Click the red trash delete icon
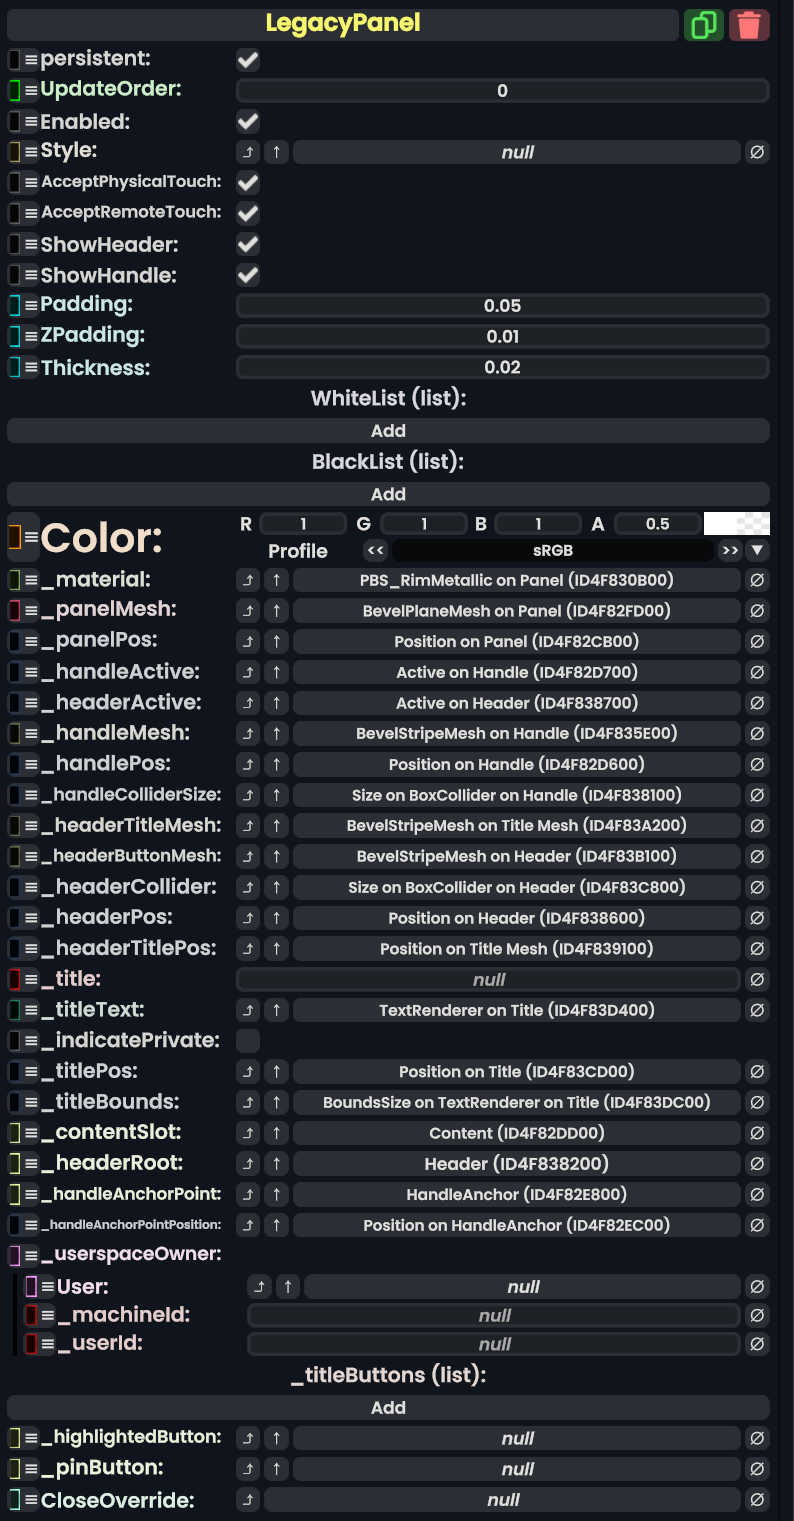The width and height of the screenshot is (794, 1521). click(x=749, y=25)
